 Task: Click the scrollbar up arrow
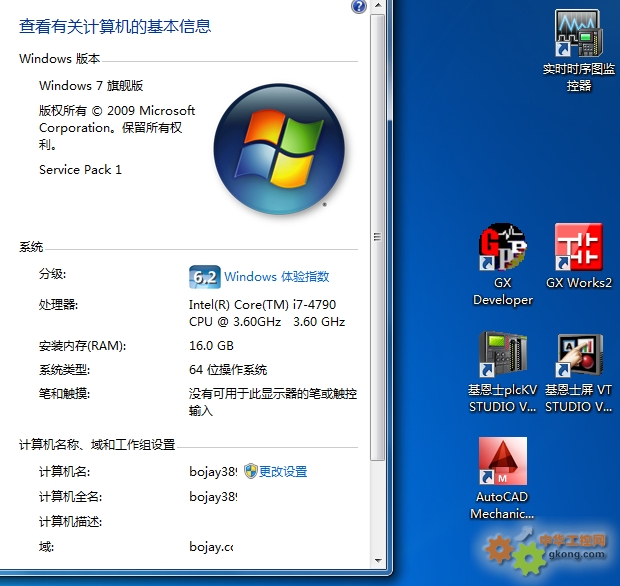[378, 6]
